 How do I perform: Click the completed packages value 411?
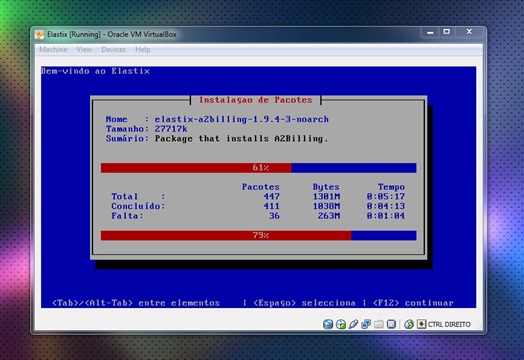tap(271, 206)
